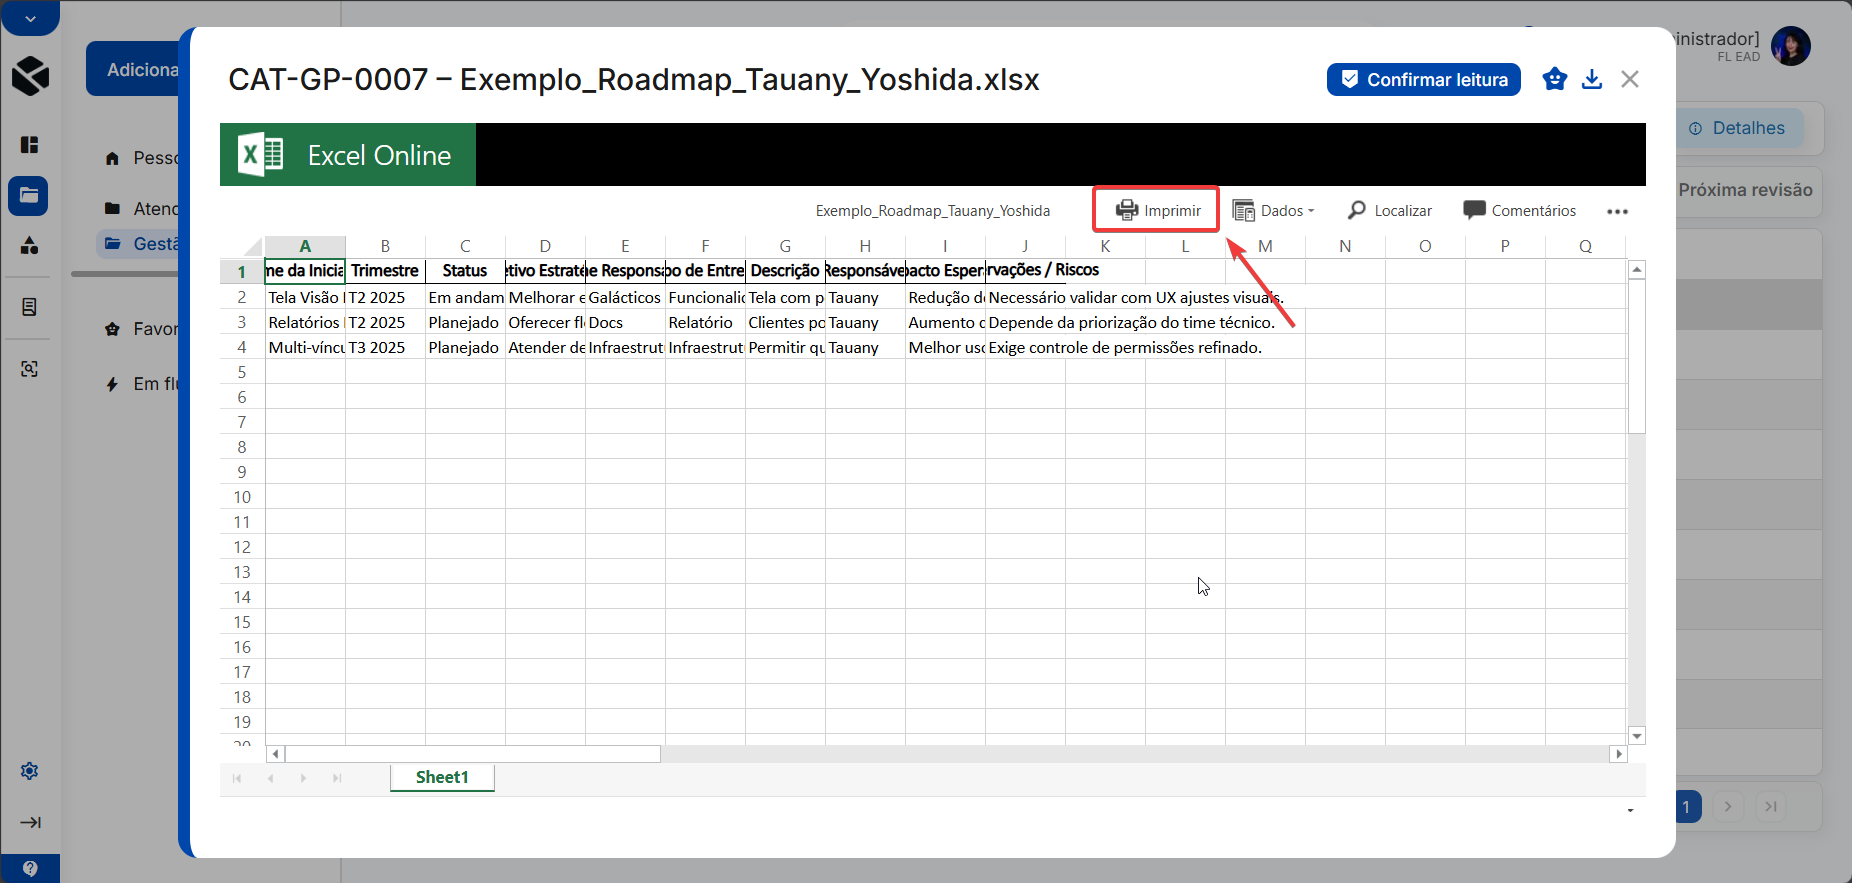Open the Dados dropdown menu
The height and width of the screenshot is (883, 1852).
(1273, 210)
